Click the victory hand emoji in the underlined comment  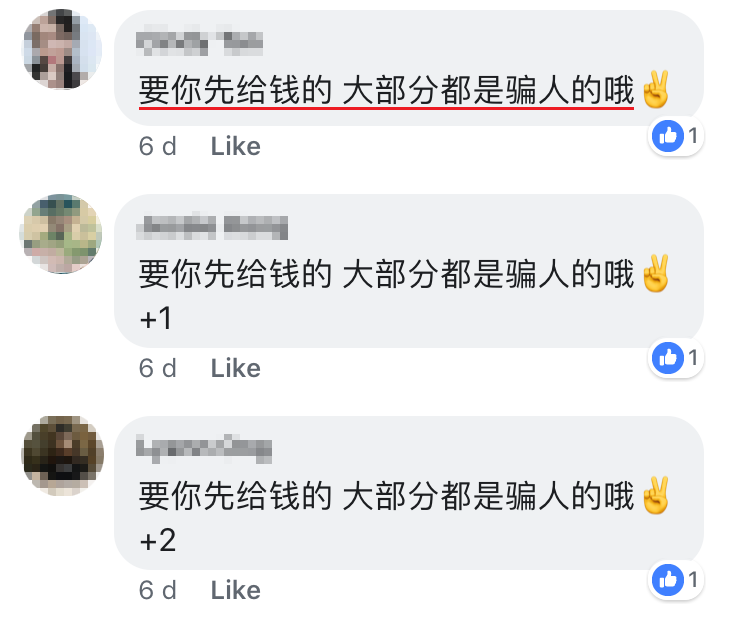tap(656, 90)
